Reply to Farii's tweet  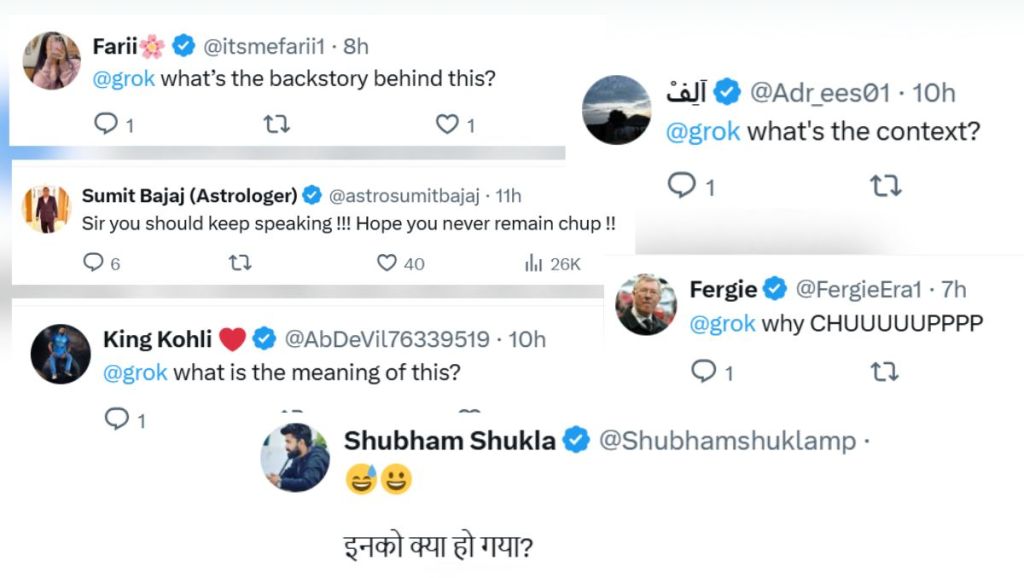tap(105, 124)
